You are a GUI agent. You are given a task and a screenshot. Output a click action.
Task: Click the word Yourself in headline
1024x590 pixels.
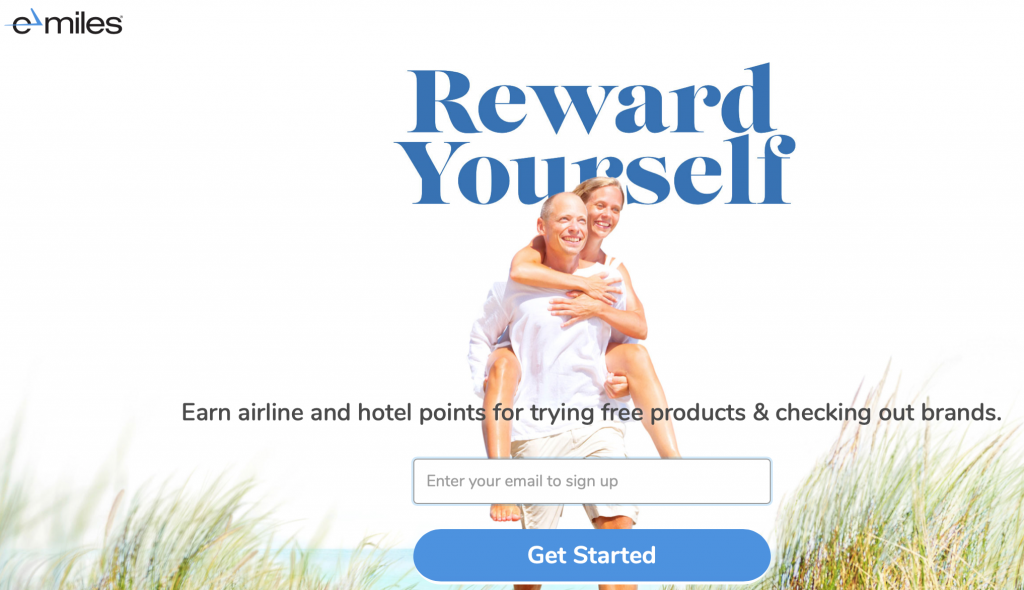[x=595, y=171]
